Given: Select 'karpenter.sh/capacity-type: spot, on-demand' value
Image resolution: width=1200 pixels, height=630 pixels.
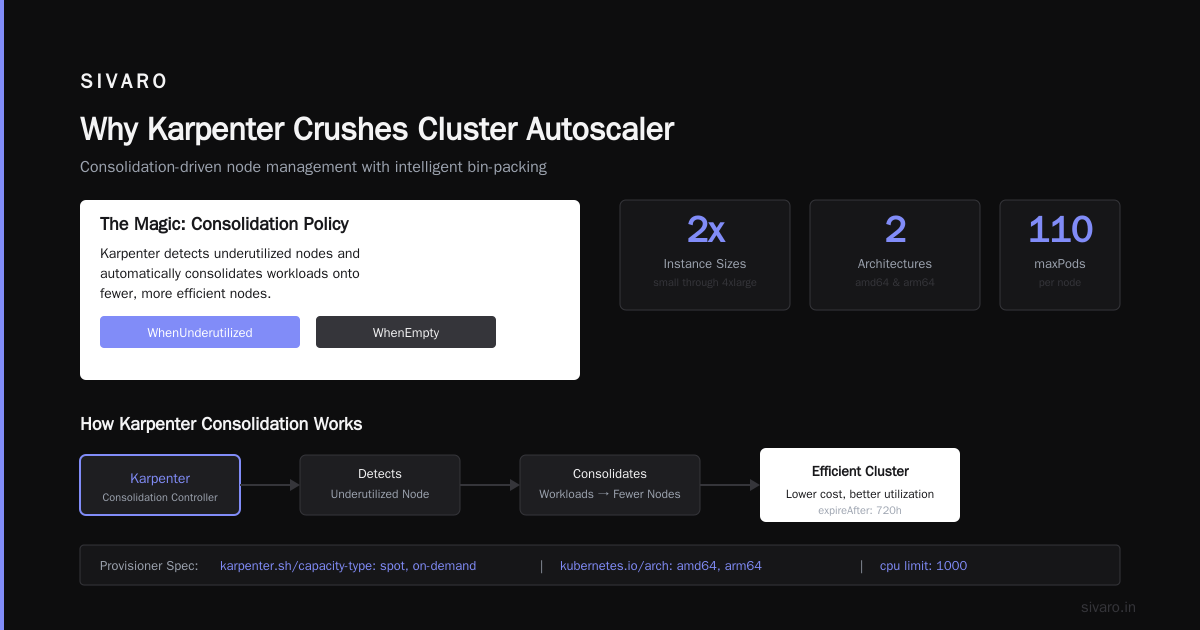Looking at the screenshot, I should click(x=348, y=566).
